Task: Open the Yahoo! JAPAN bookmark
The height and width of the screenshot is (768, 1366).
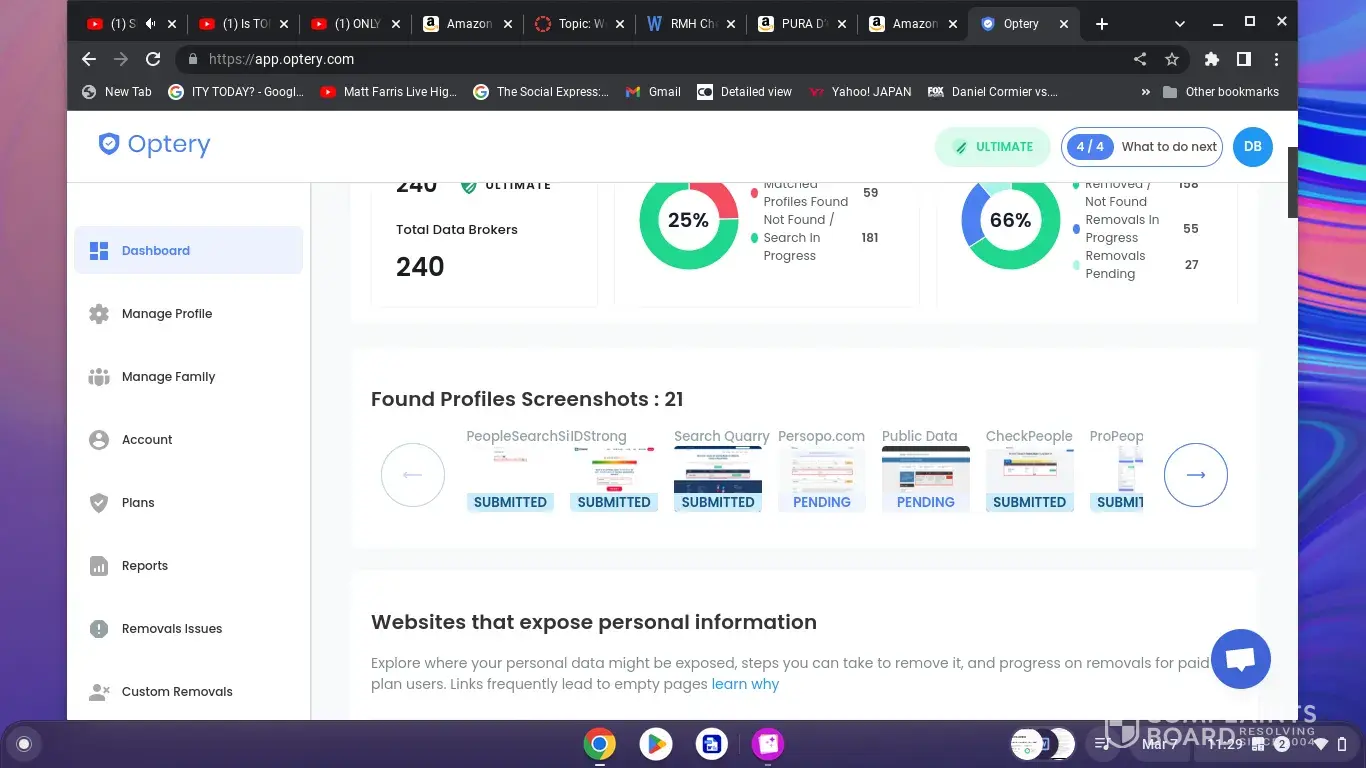Action: 861,92
